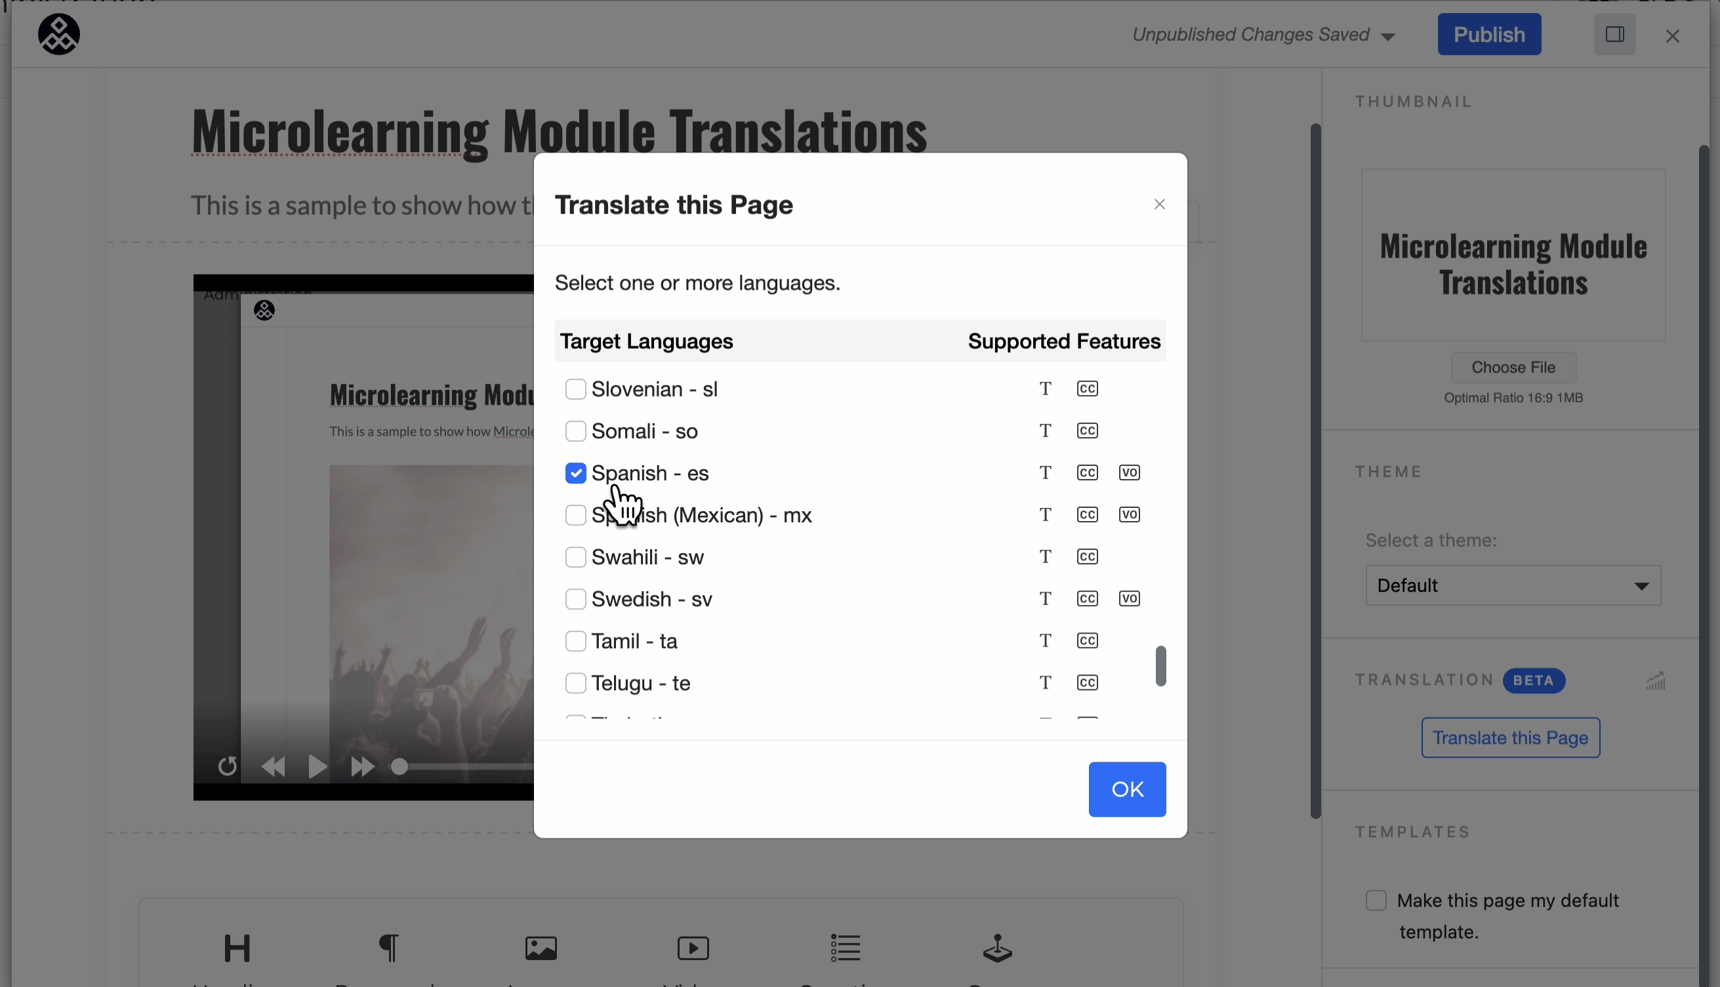The width and height of the screenshot is (1720, 987).
Task: Click the app logo in the top-left corner
Action: (x=59, y=34)
